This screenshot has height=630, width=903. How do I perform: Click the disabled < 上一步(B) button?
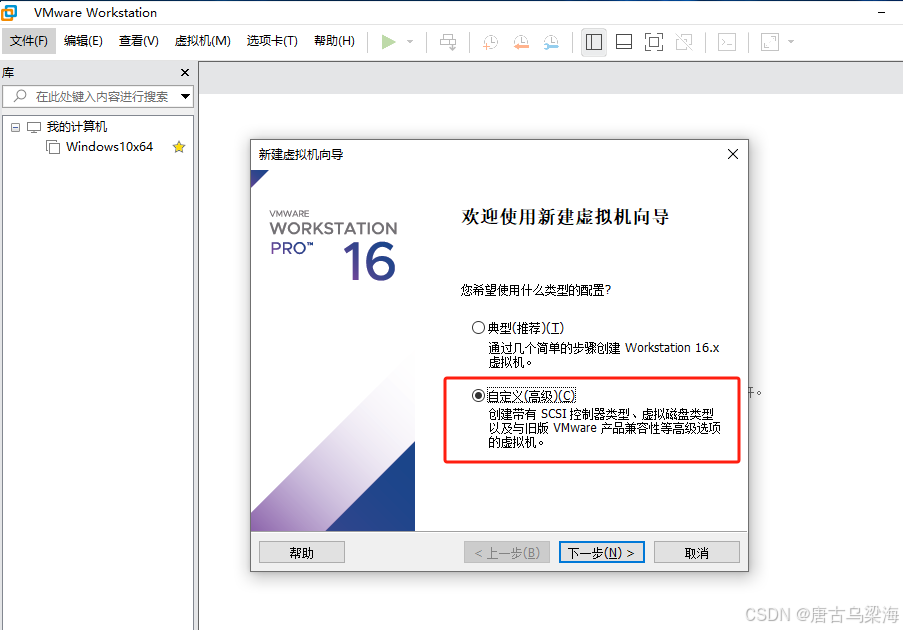pyautogui.click(x=507, y=552)
